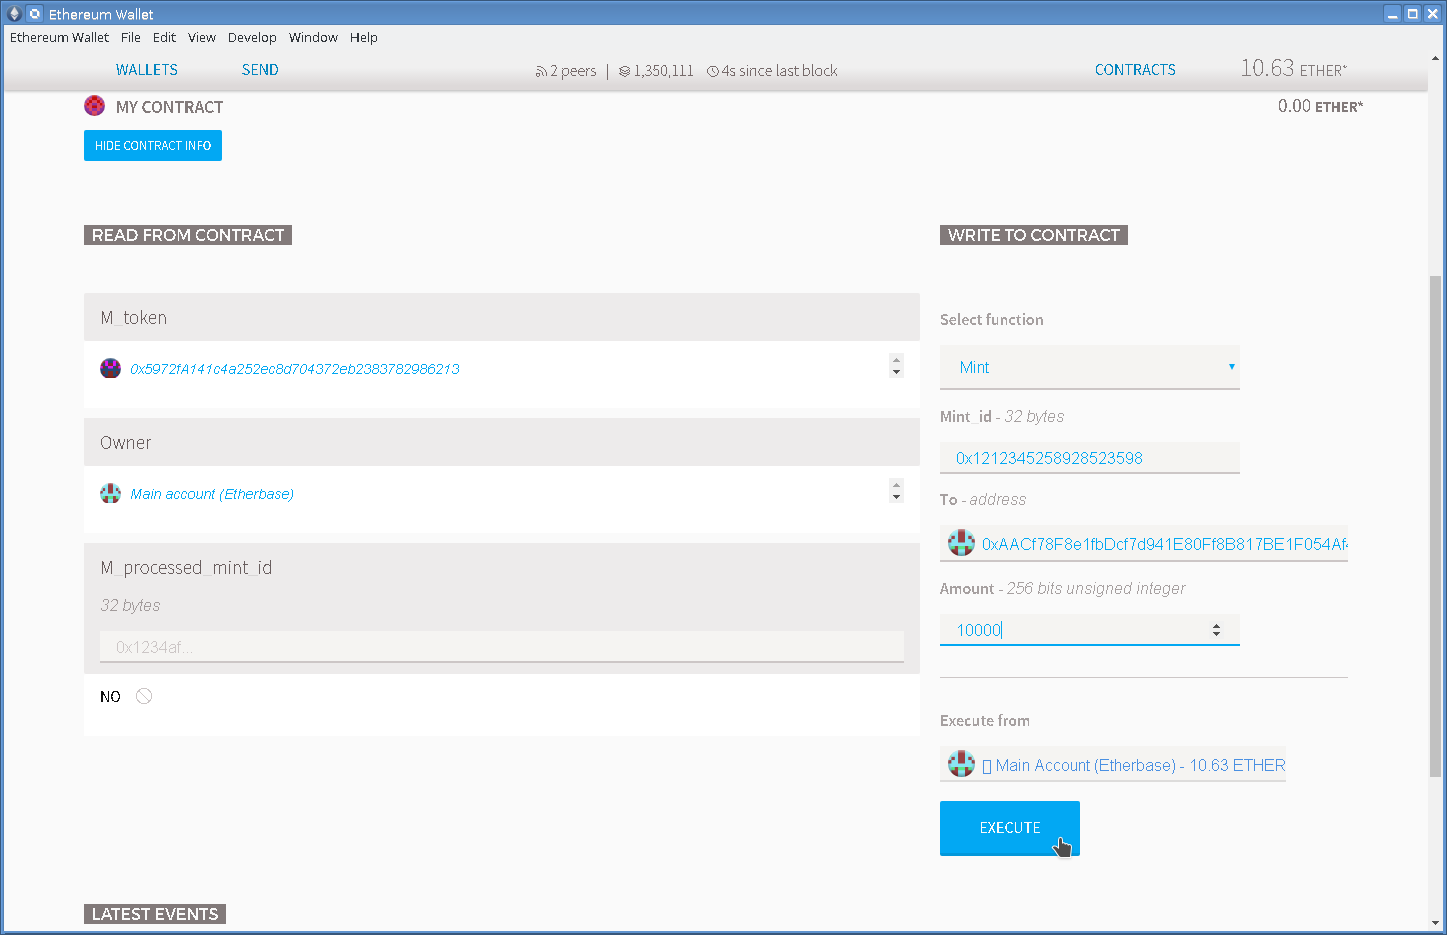Click the up arrow in the Owner row

[896, 485]
